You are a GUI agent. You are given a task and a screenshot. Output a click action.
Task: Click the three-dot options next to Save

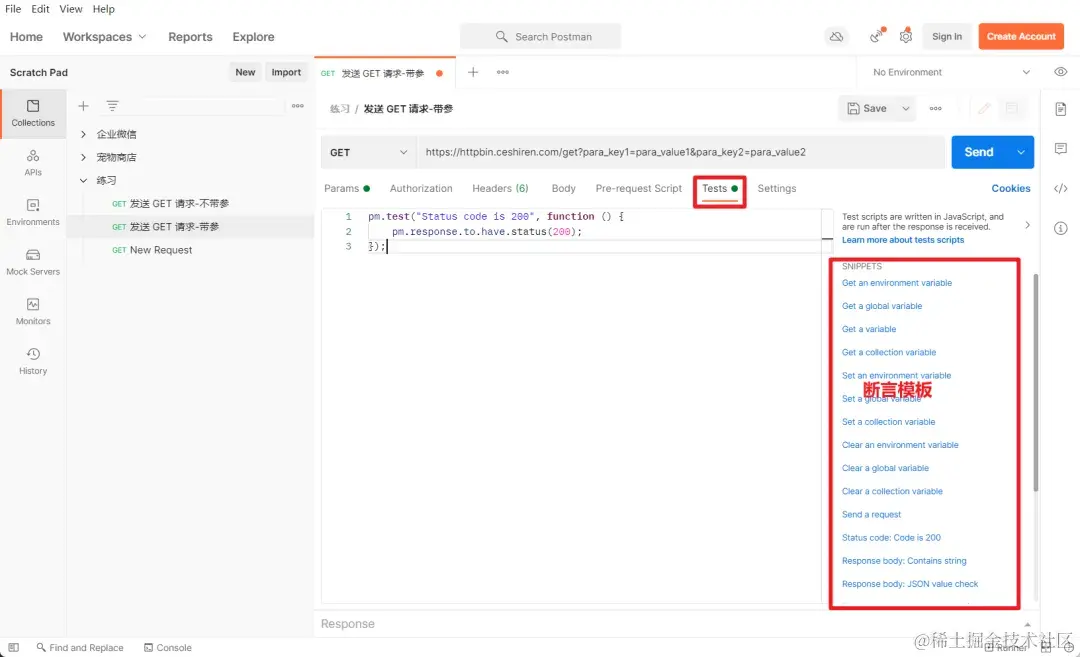click(x=935, y=108)
